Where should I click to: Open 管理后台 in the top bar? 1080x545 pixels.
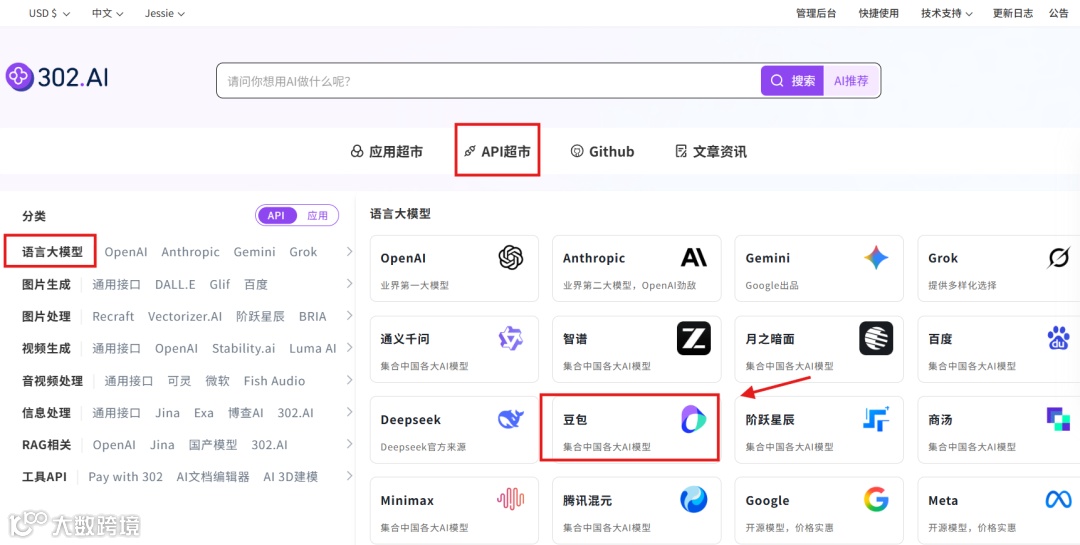[816, 13]
